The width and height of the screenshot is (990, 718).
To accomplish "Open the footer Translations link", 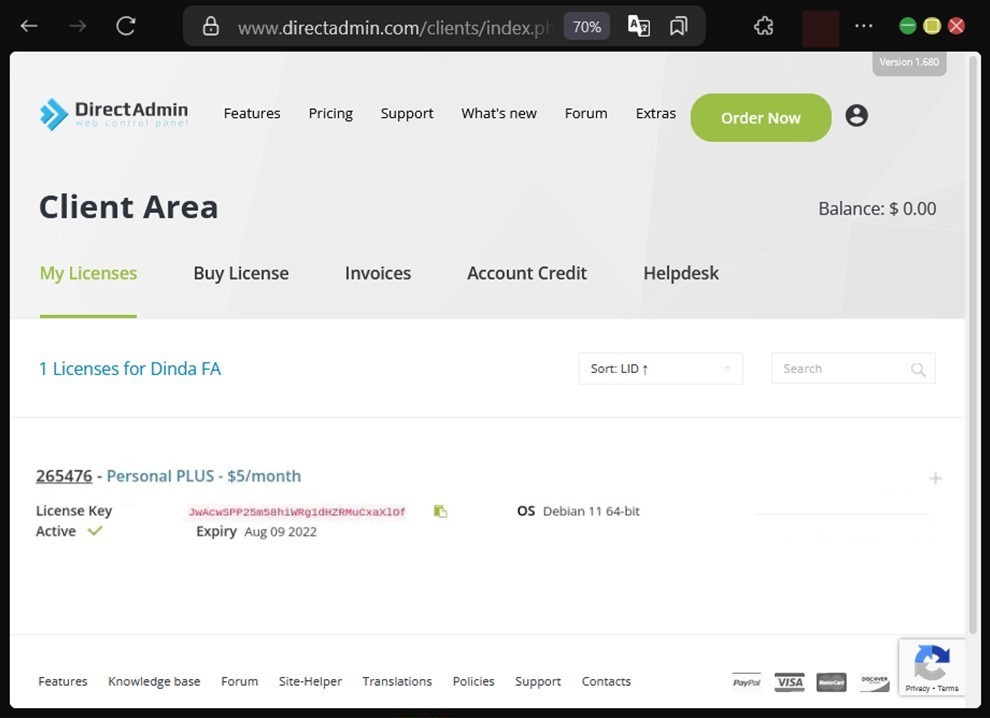I will pos(397,681).
